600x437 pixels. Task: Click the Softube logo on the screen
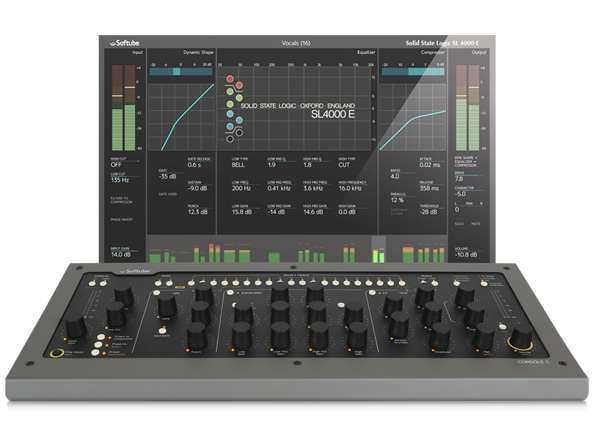coord(124,43)
